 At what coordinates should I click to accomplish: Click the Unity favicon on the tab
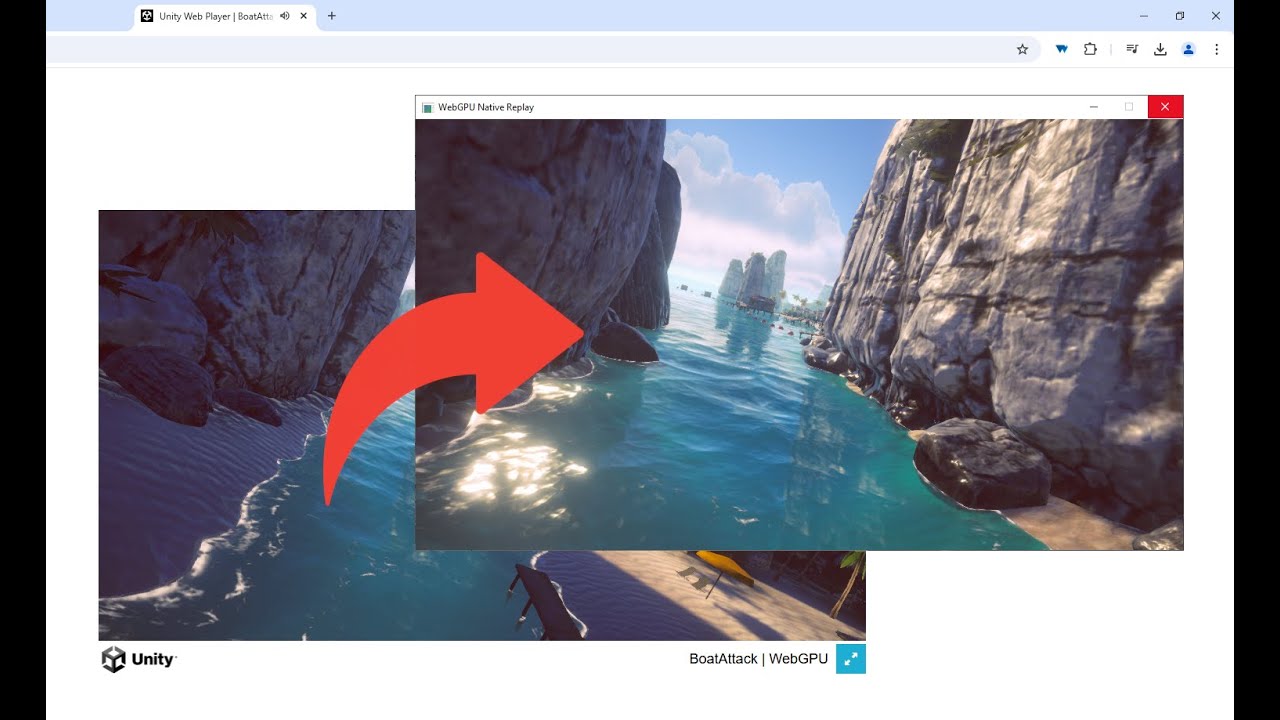[147, 16]
